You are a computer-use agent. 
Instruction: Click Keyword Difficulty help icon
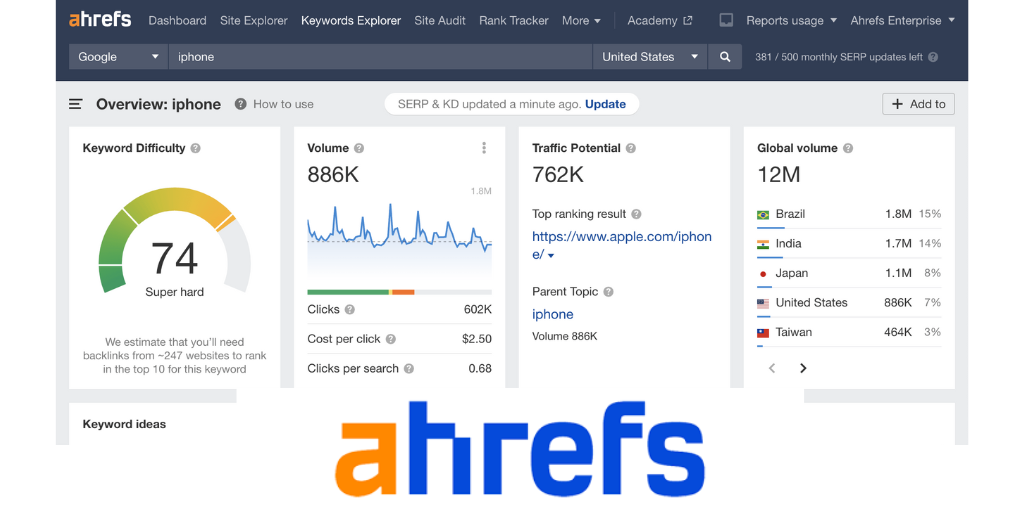point(195,148)
